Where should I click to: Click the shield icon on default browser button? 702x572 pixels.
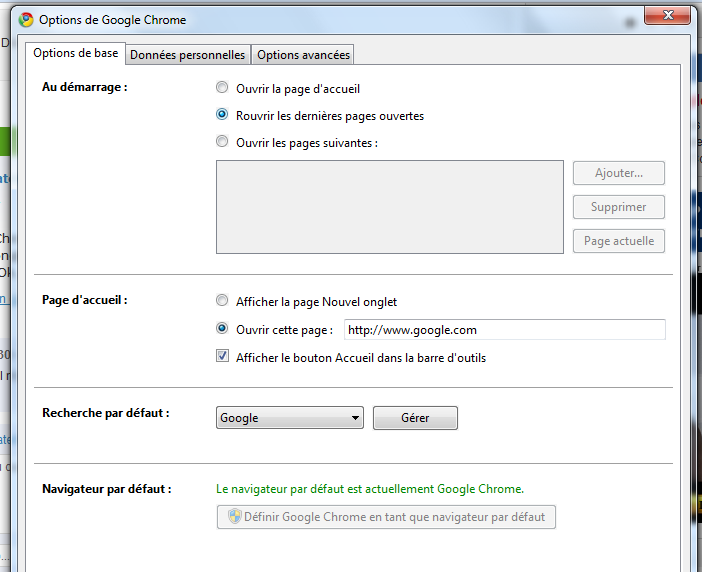coord(235,517)
